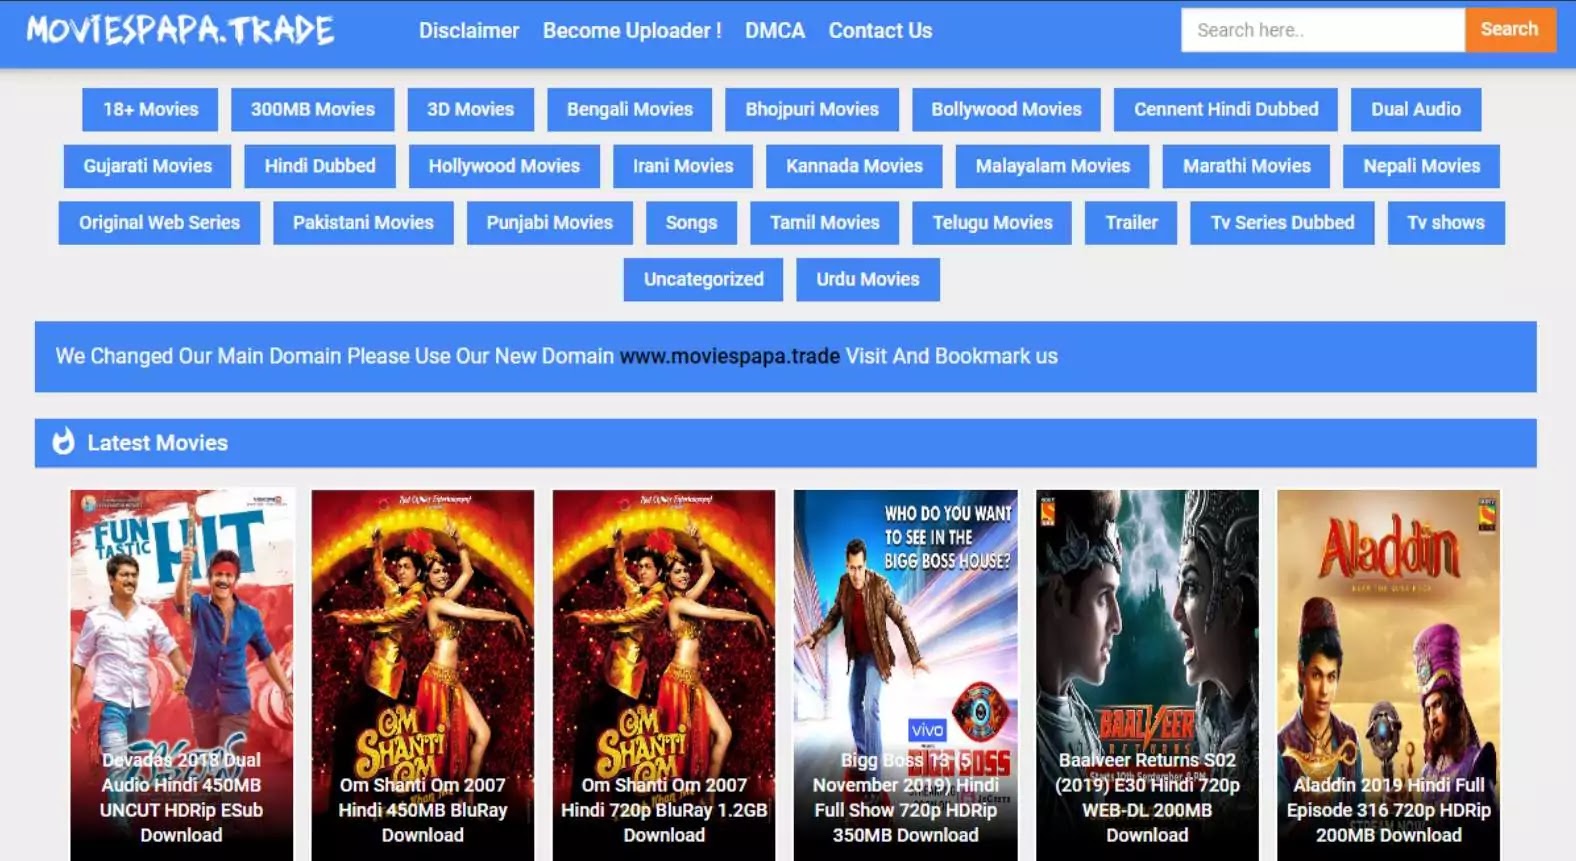Browse the 18+ Movies category
1576x861 pixels.
tap(150, 109)
